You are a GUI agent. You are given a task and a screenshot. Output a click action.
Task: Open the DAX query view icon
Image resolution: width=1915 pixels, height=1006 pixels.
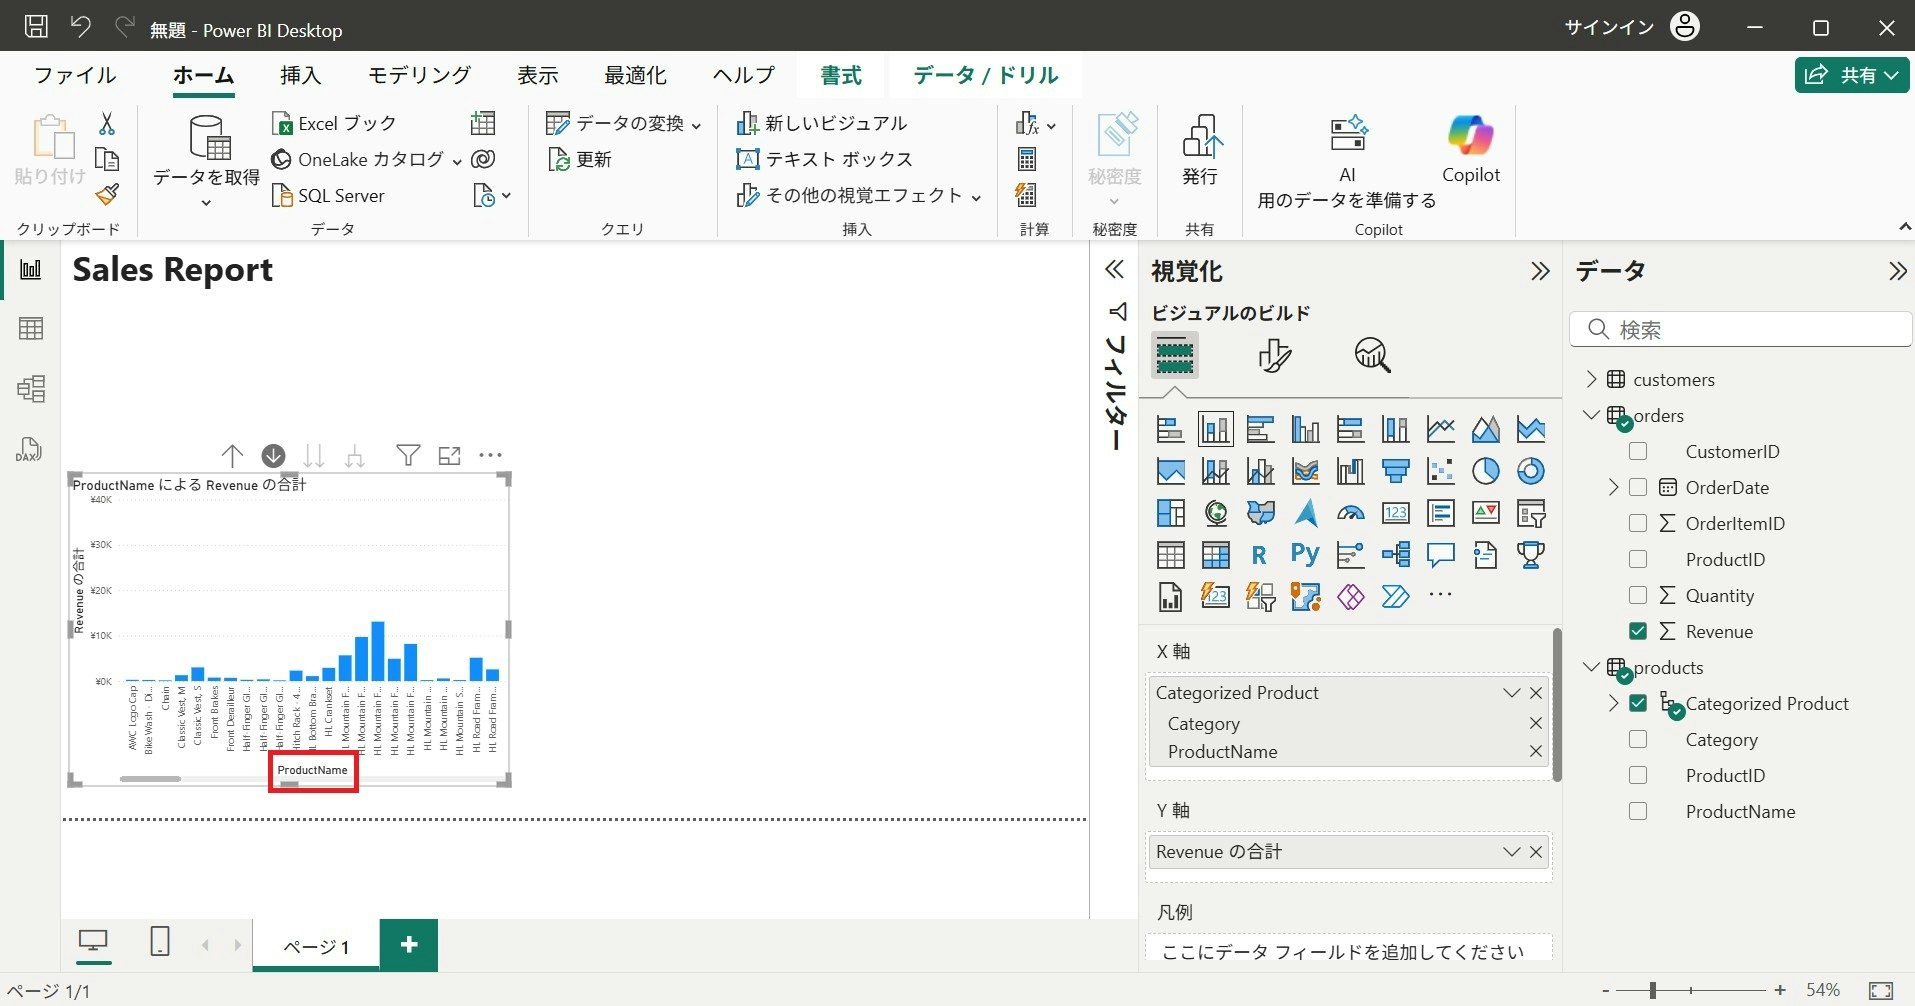[29, 449]
